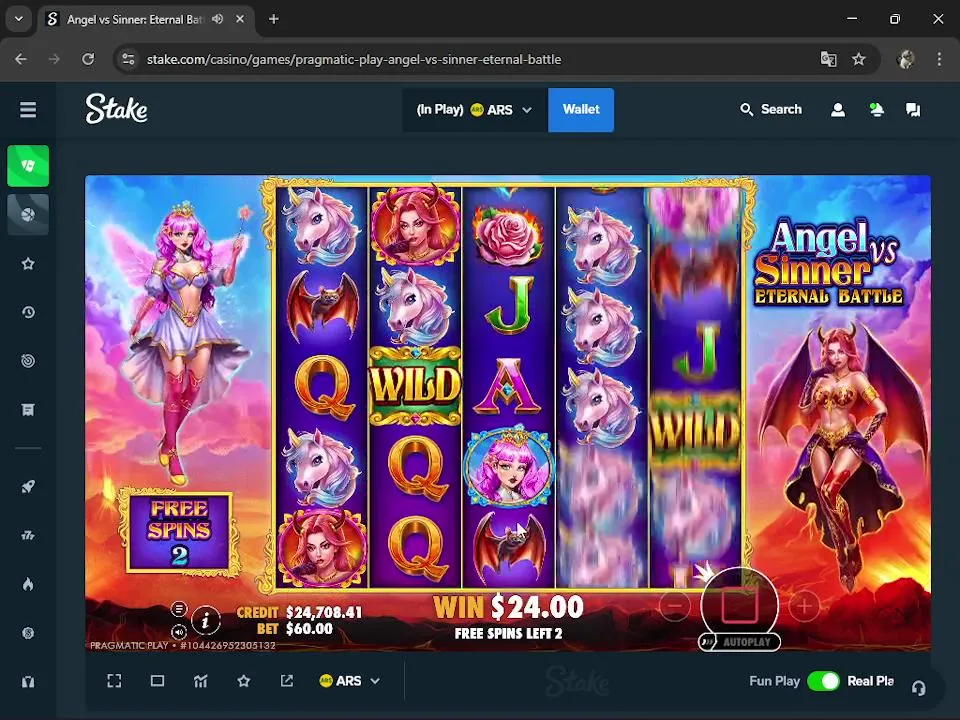Enter fullscreen mode for game
This screenshot has width=960, height=720.
tap(114, 681)
